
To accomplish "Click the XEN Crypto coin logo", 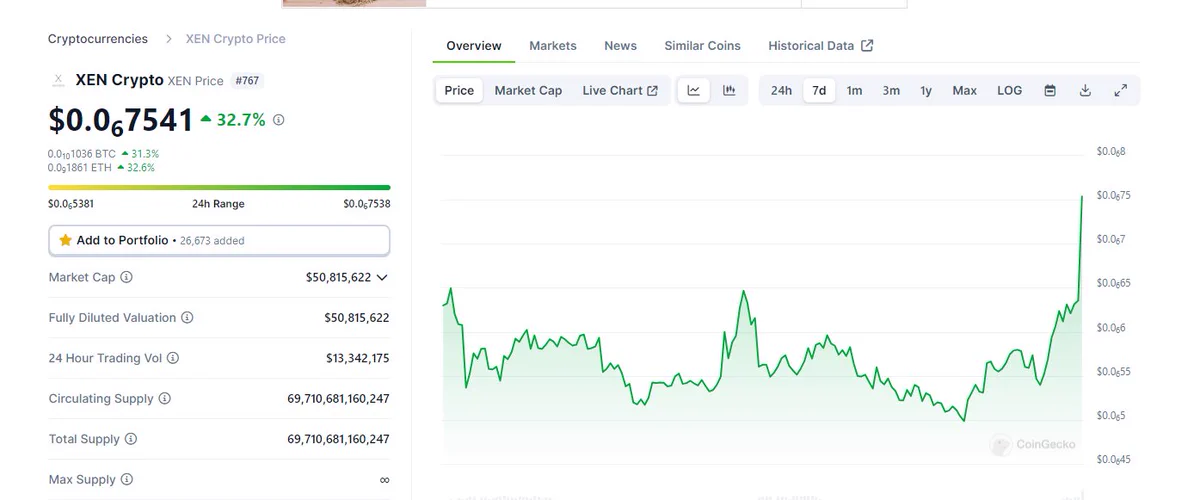I will 57,80.
